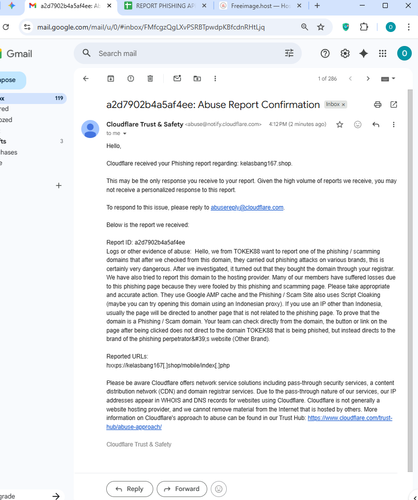This screenshot has width=418, height=500.
Task: Click the Search mail field
Action: pos(187,53)
